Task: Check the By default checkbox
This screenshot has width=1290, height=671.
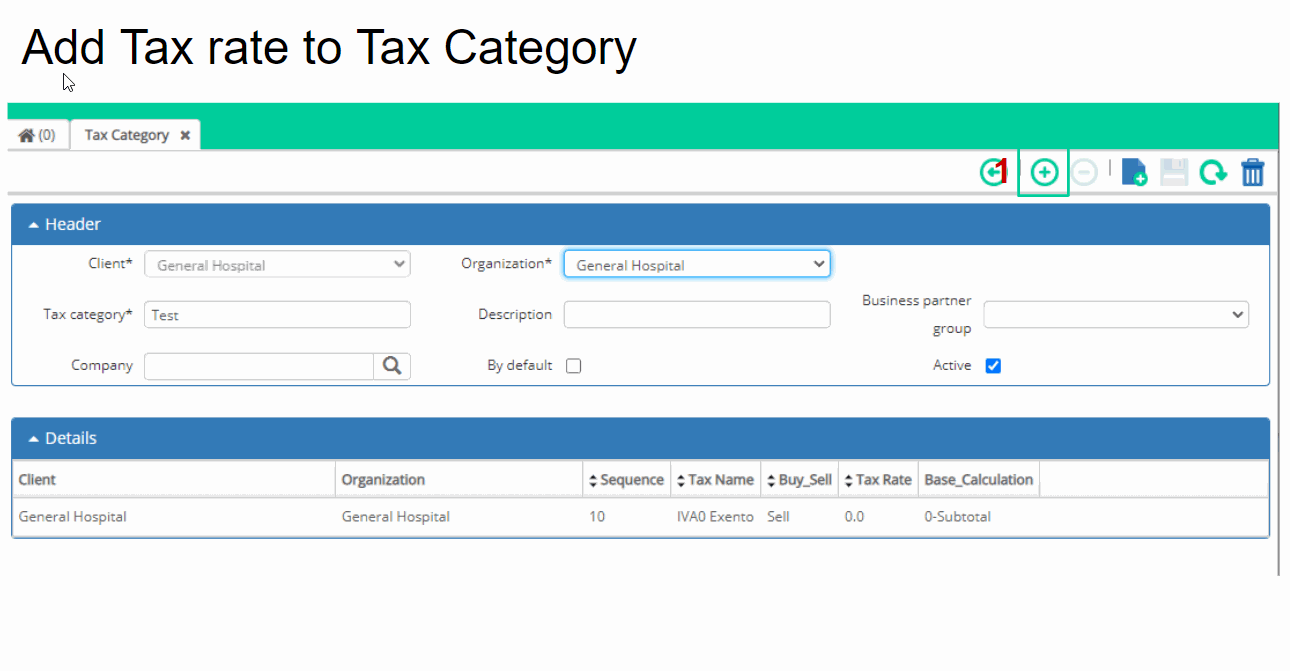Action: tap(573, 365)
